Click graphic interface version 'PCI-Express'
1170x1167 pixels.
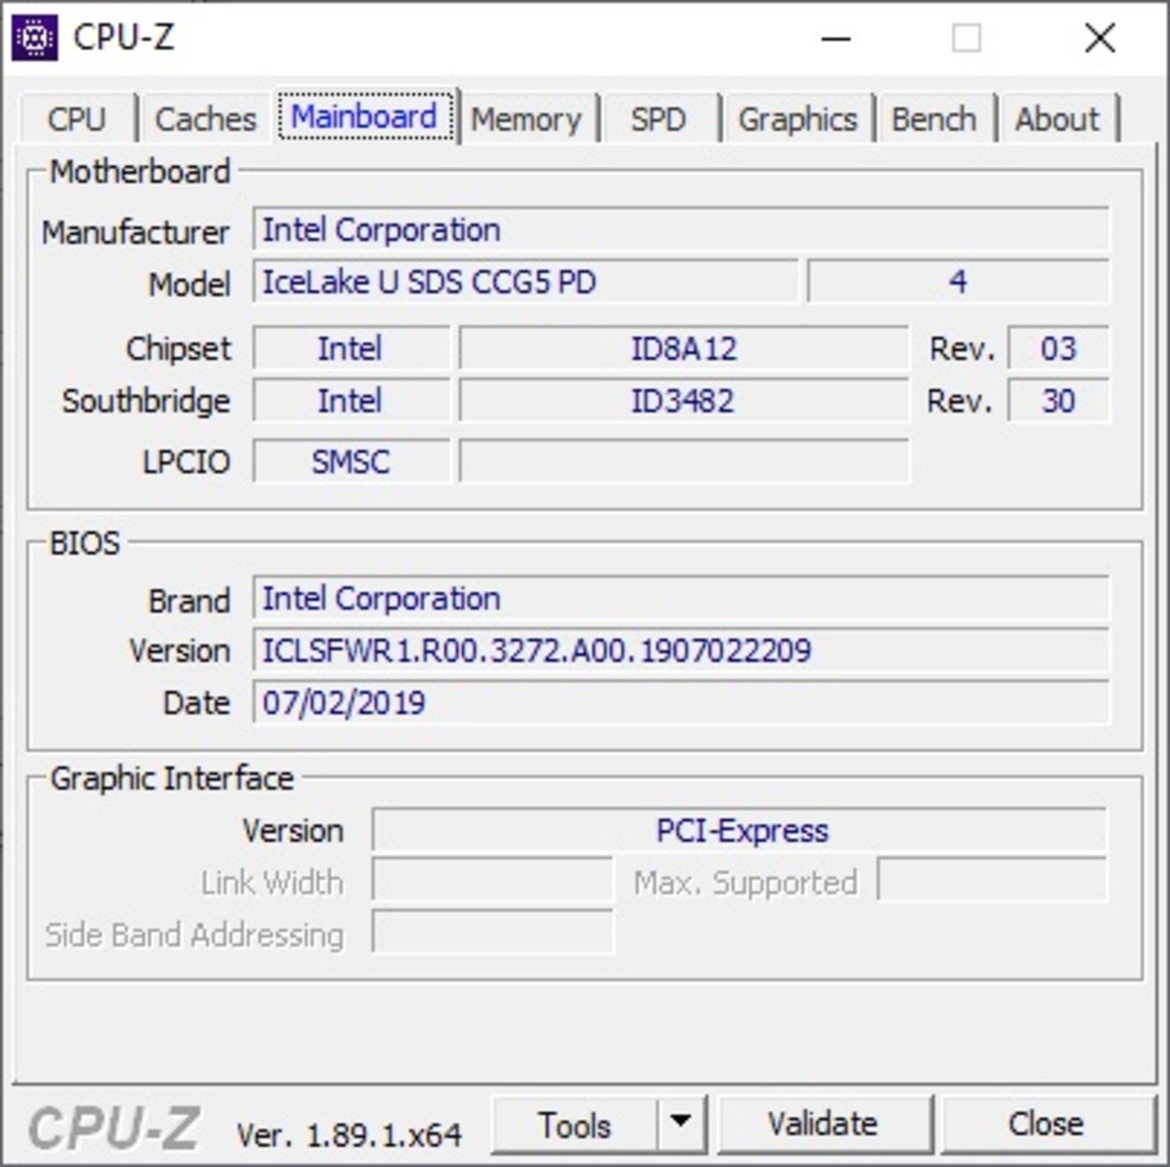pyautogui.click(x=739, y=830)
